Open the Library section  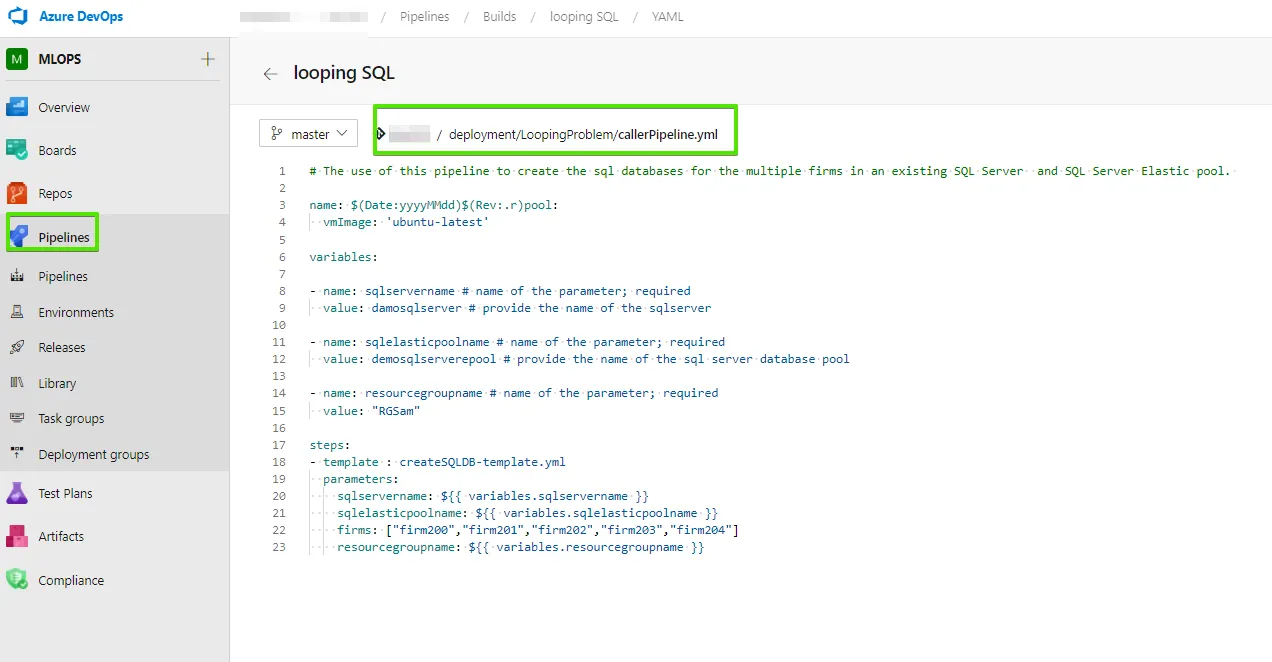(56, 383)
